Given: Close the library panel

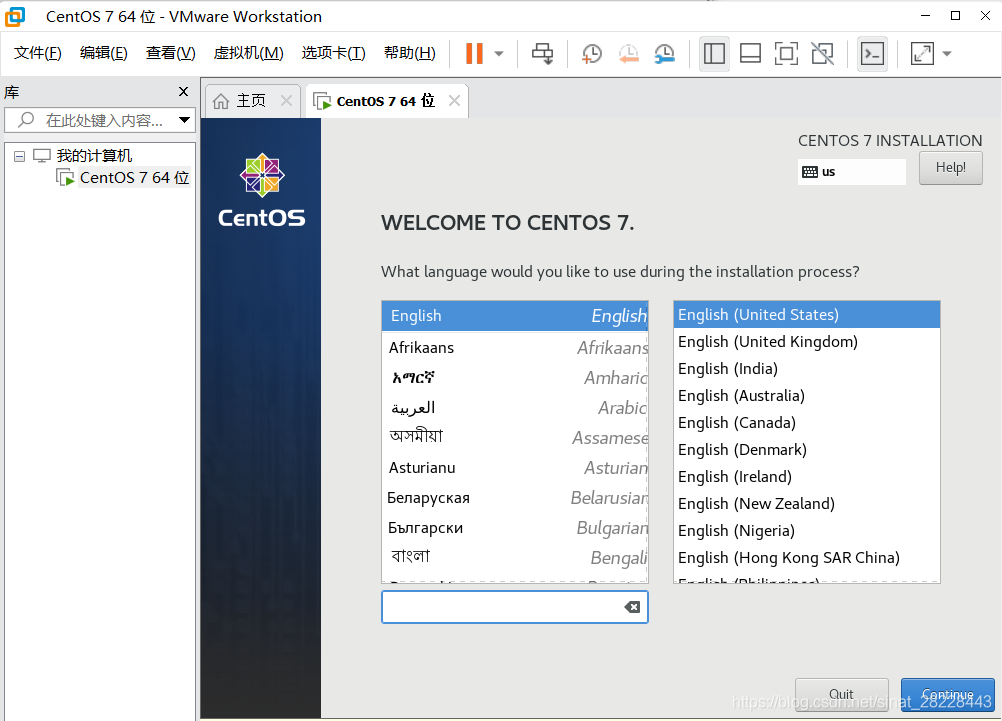Looking at the screenshot, I should 183,91.
